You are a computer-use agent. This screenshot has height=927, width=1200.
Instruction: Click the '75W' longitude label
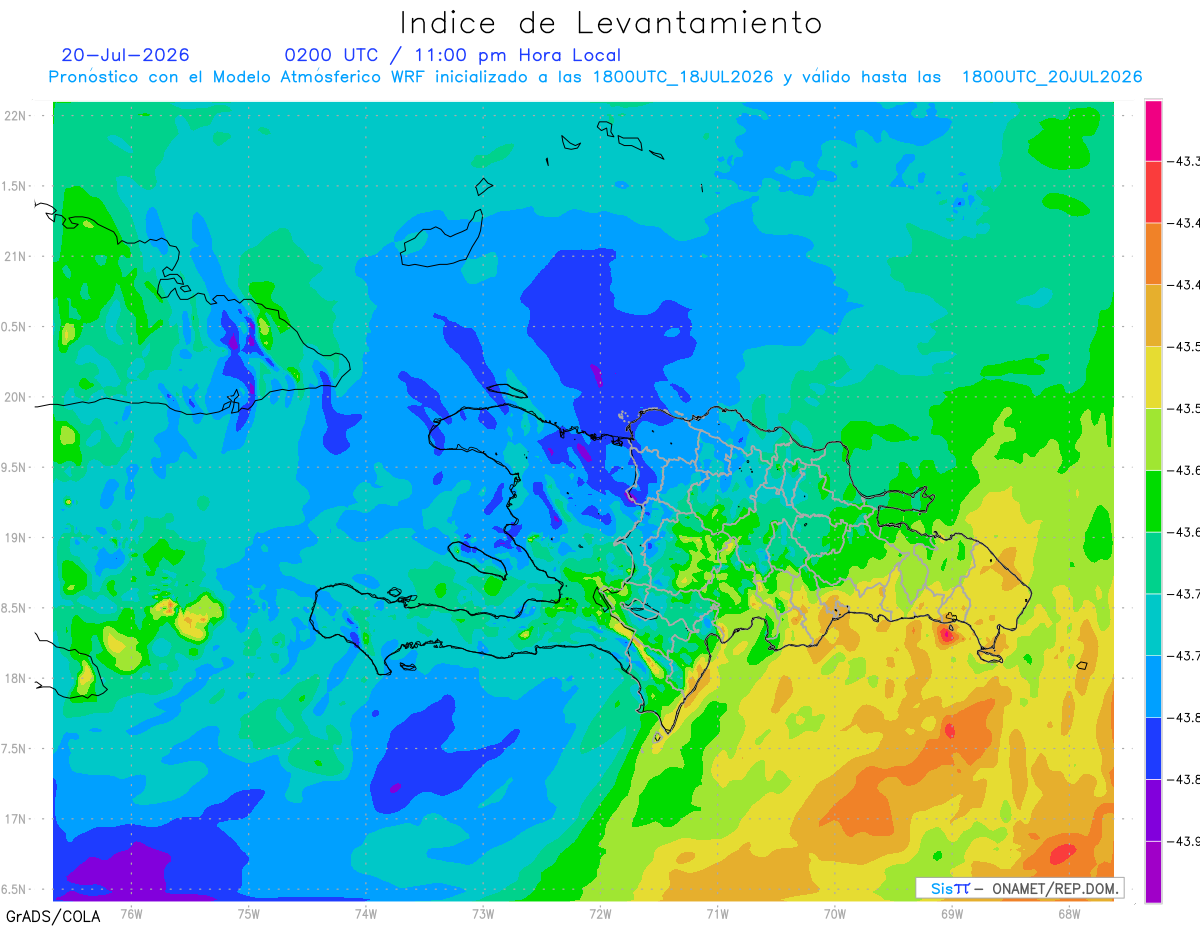[x=248, y=913]
